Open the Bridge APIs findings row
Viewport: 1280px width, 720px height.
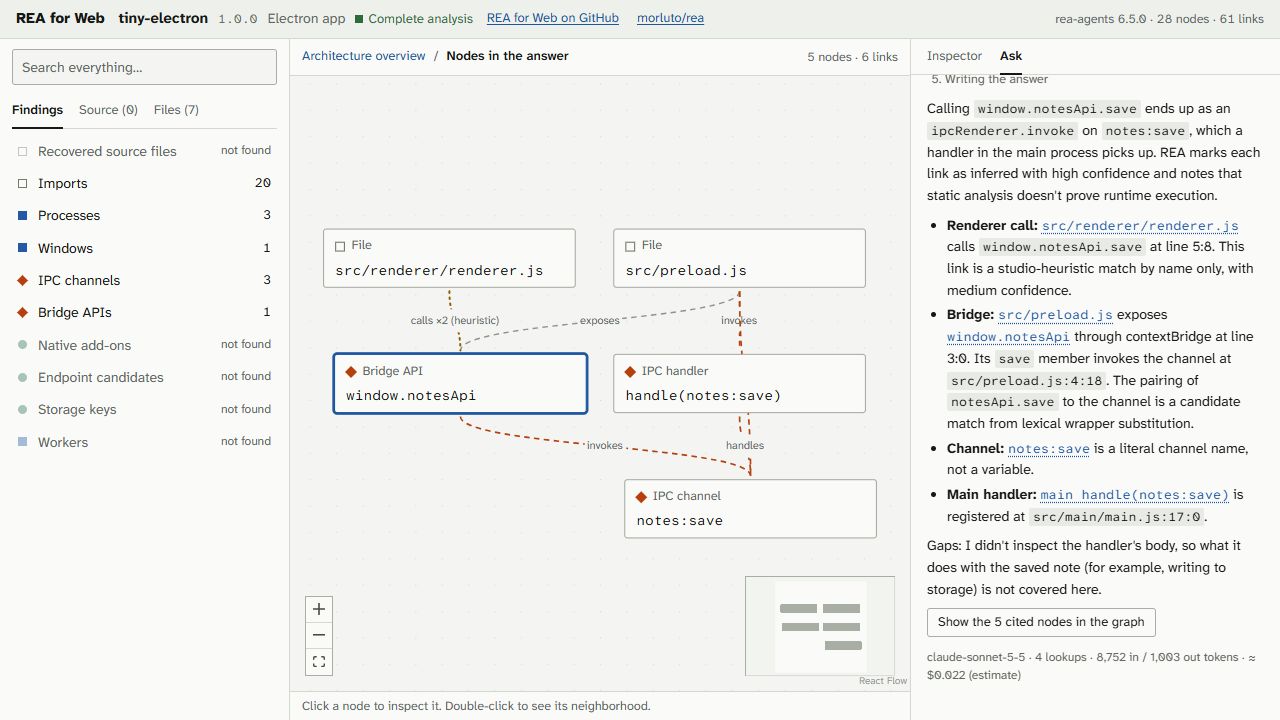tap(144, 312)
